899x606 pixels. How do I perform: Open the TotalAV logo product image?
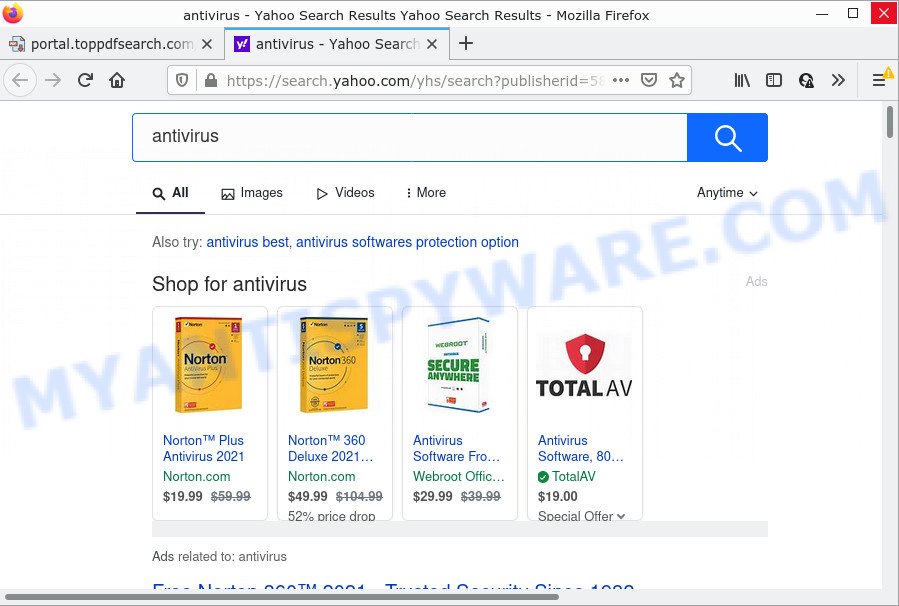tap(584, 365)
